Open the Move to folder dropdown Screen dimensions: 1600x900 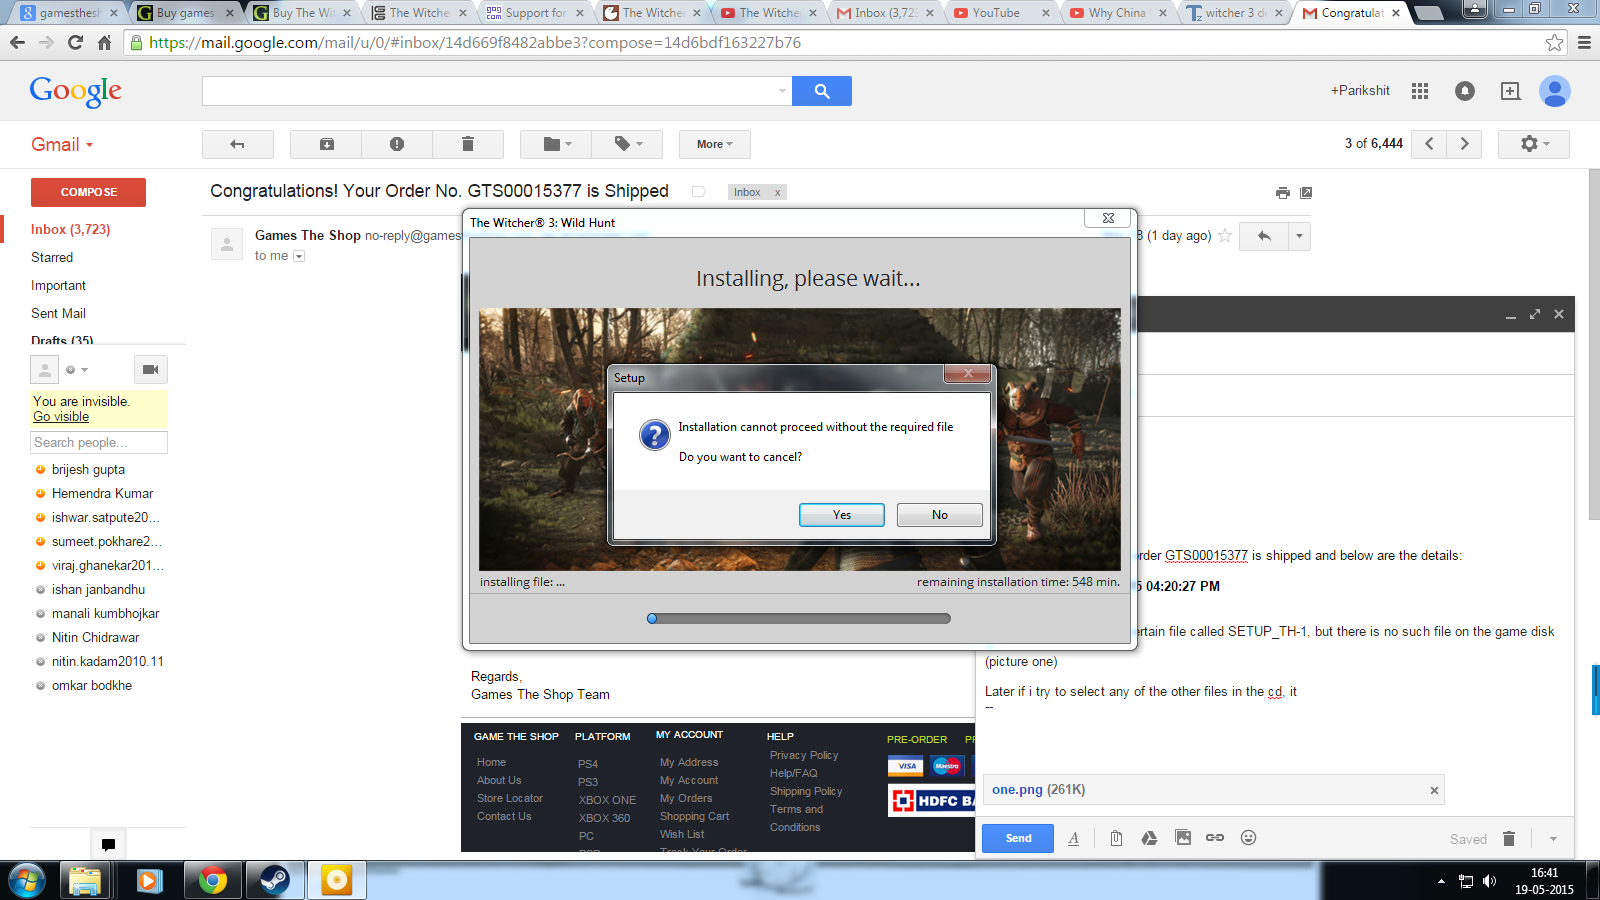(x=556, y=144)
